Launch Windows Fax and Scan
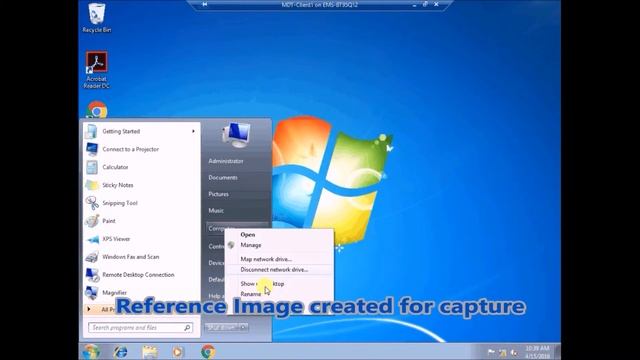 pyautogui.click(x=141, y=257)
